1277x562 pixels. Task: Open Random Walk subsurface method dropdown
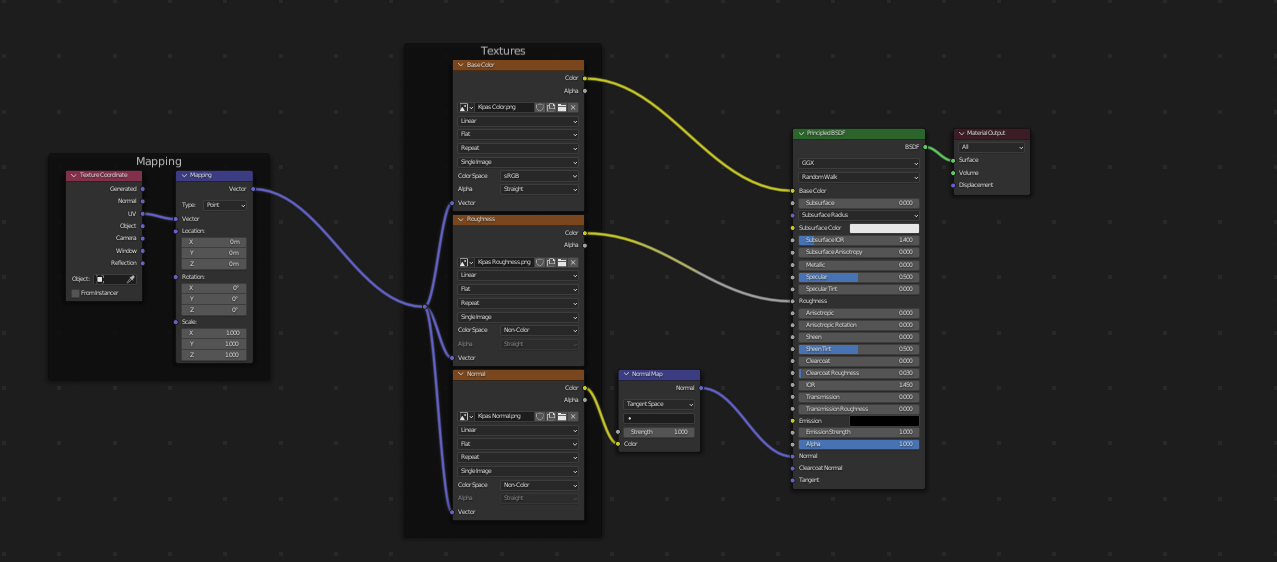tap(859, 177)
